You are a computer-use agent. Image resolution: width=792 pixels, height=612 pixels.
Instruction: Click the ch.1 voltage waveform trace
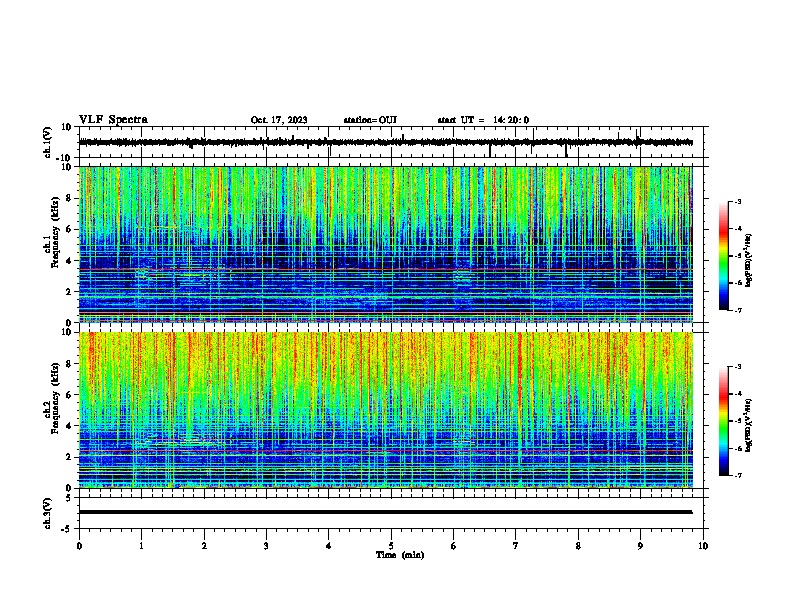click(385, 142)
